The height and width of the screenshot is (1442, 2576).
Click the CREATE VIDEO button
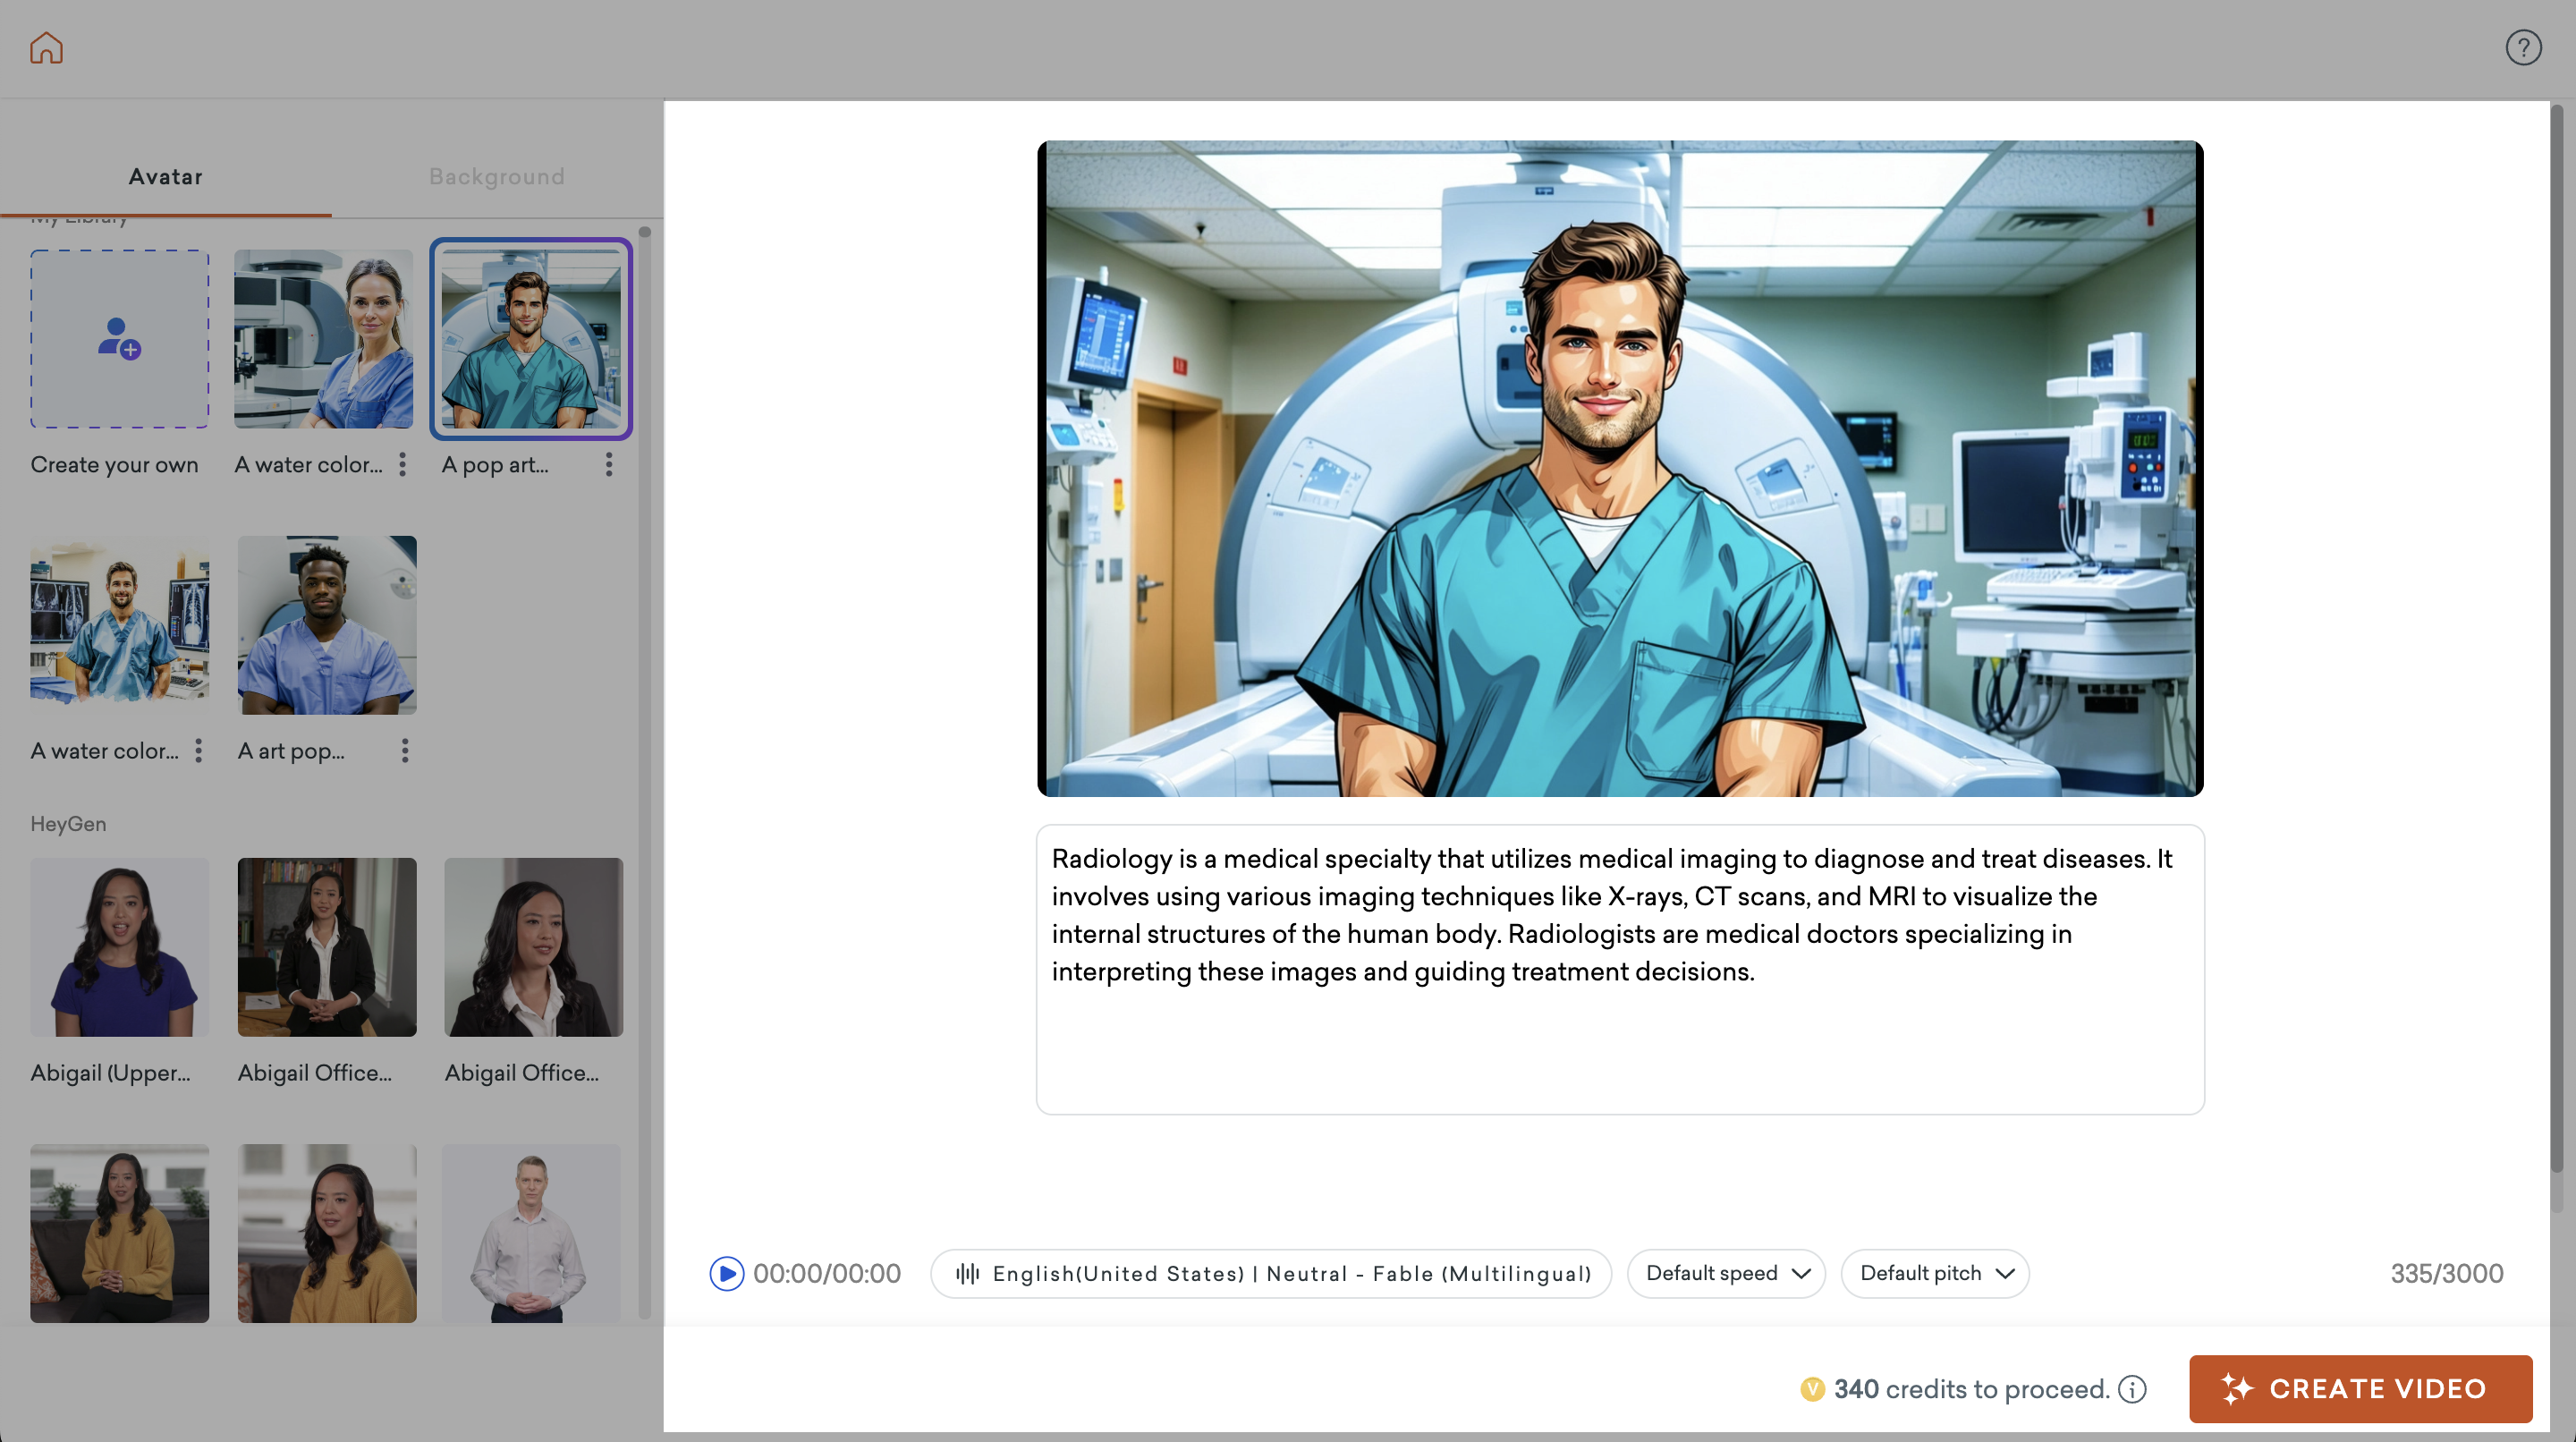tap(2360, 1388)
